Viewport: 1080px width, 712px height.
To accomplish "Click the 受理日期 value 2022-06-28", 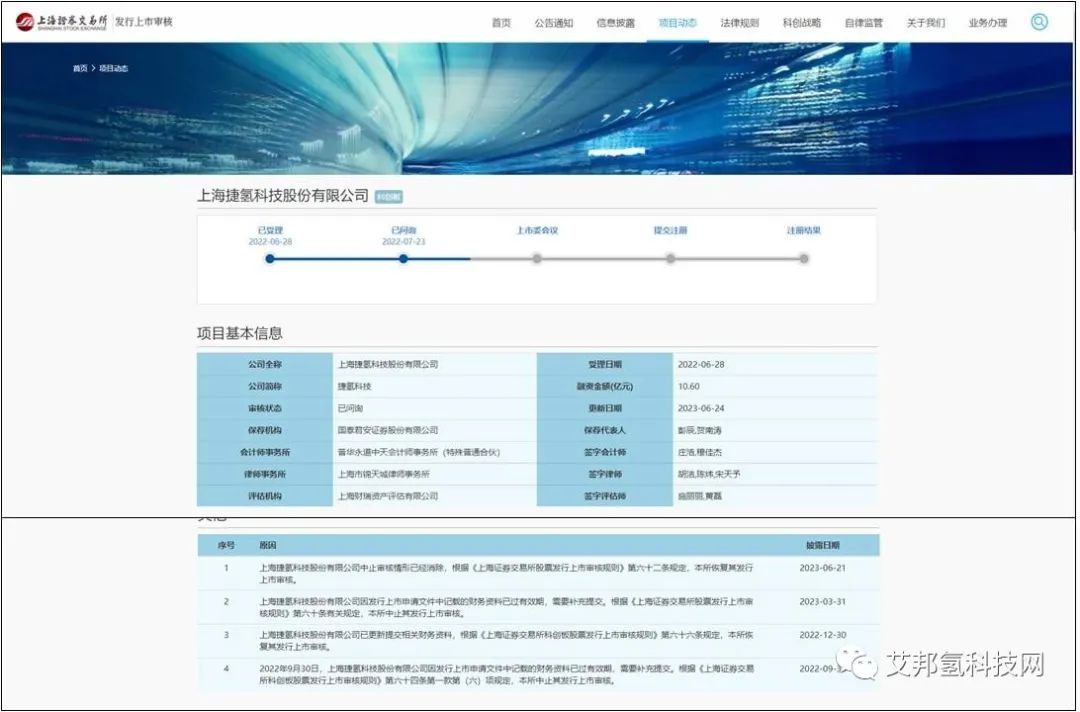I will [x=701, y=364].
